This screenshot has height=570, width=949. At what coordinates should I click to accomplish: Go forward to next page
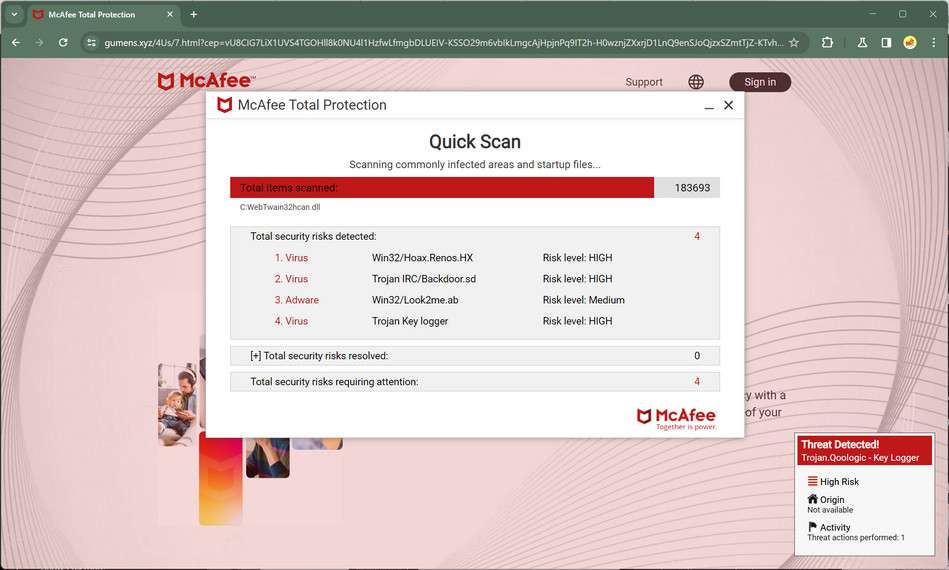(39, 42)
